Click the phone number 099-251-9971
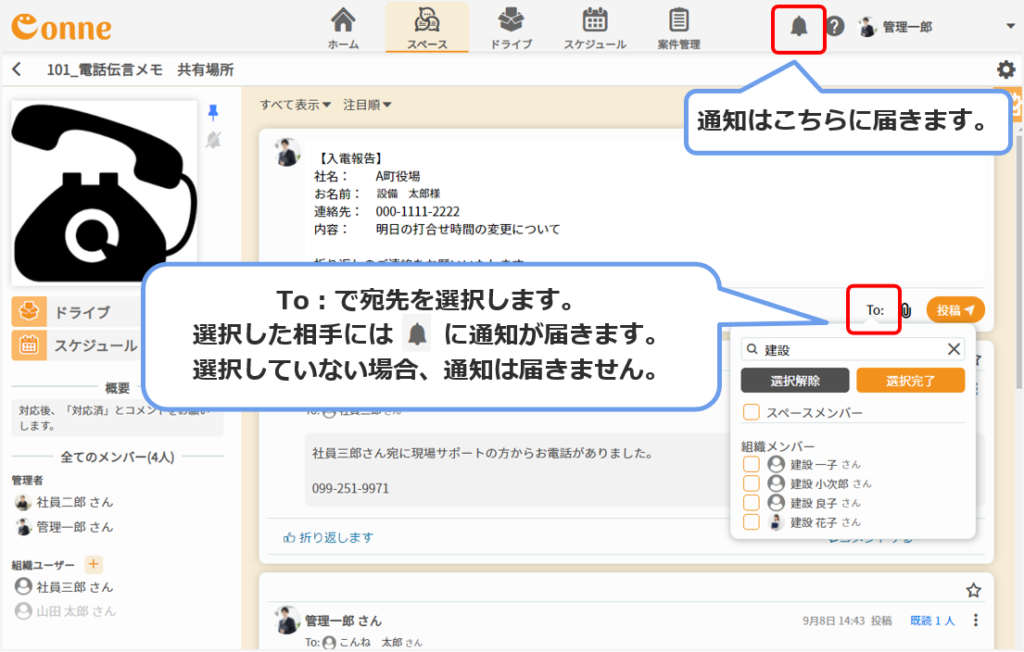Viewport: 1024px width, 652px height. click(351, 488)
